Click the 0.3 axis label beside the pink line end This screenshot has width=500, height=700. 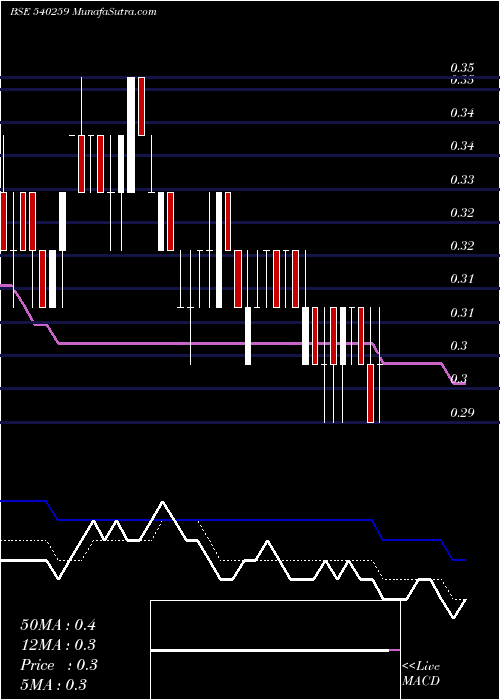click(459, 379)
